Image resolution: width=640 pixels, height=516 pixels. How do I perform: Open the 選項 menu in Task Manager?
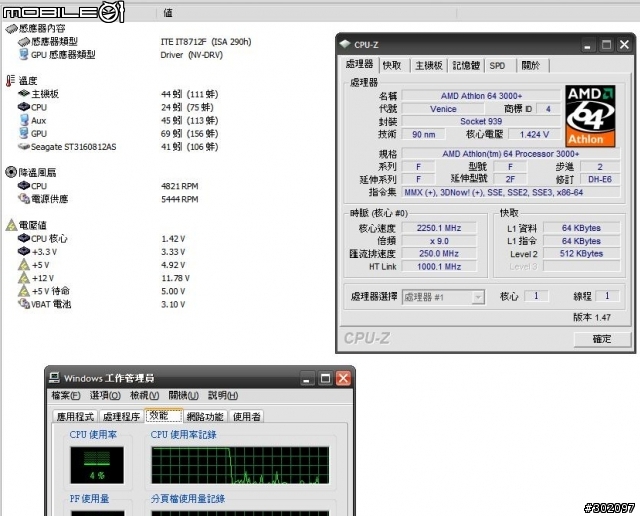(105, 396)
